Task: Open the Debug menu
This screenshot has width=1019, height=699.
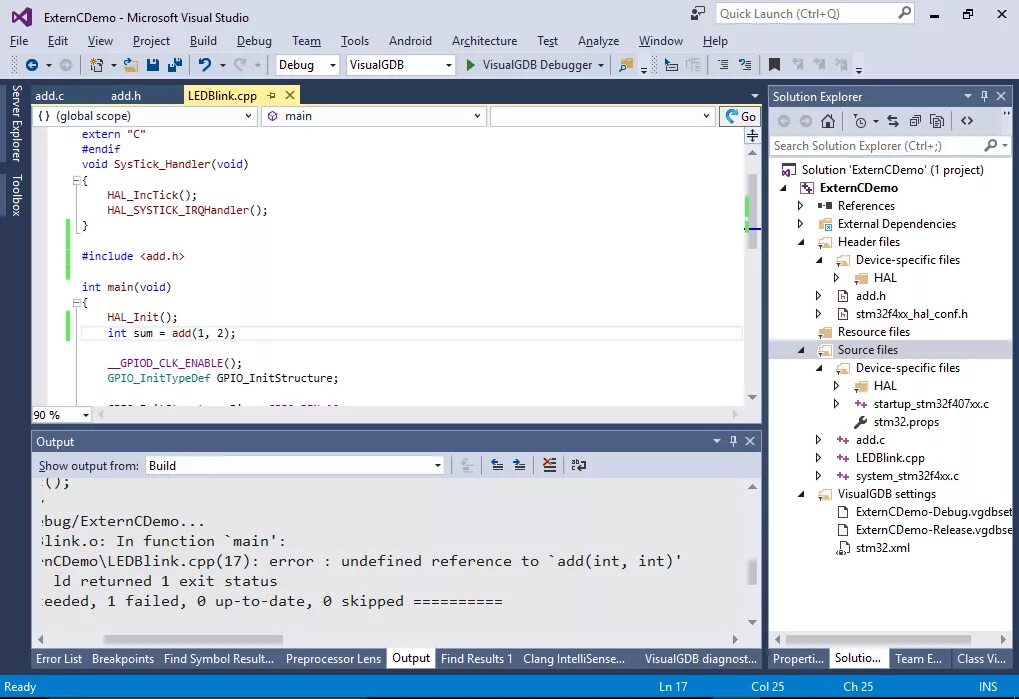Action: tap(254, 41)
